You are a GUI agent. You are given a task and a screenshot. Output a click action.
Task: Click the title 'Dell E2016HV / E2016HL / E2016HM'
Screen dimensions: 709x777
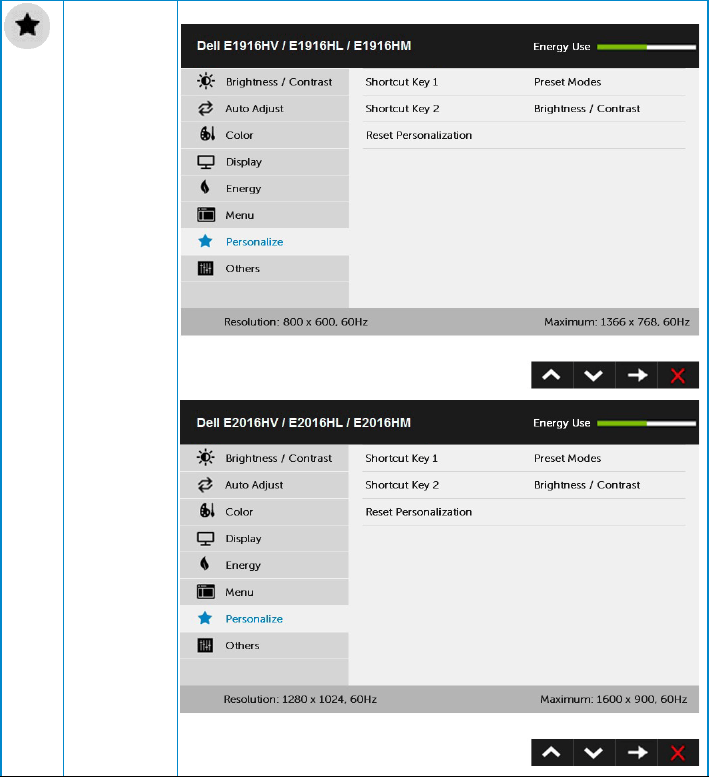point(304,423)
